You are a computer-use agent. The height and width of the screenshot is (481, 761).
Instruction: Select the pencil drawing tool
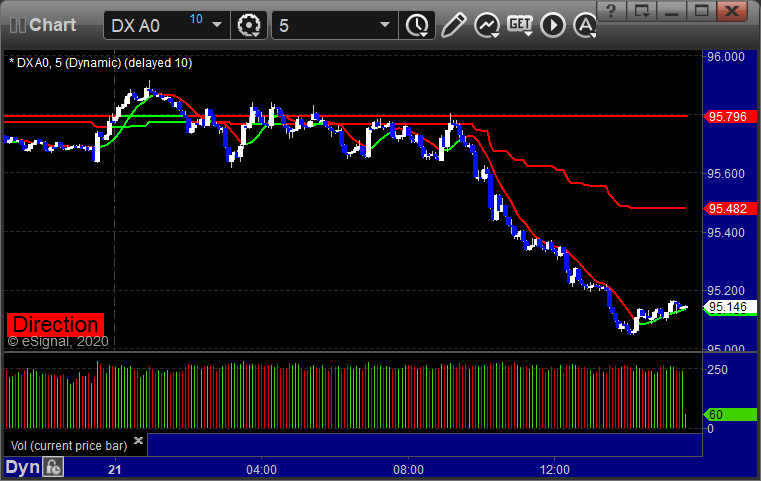(453, 25)
